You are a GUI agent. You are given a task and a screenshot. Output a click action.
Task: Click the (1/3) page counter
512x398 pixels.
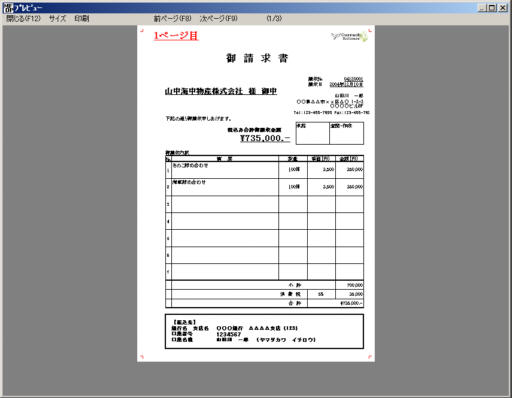pyautogui.click(x=274, y=18)
